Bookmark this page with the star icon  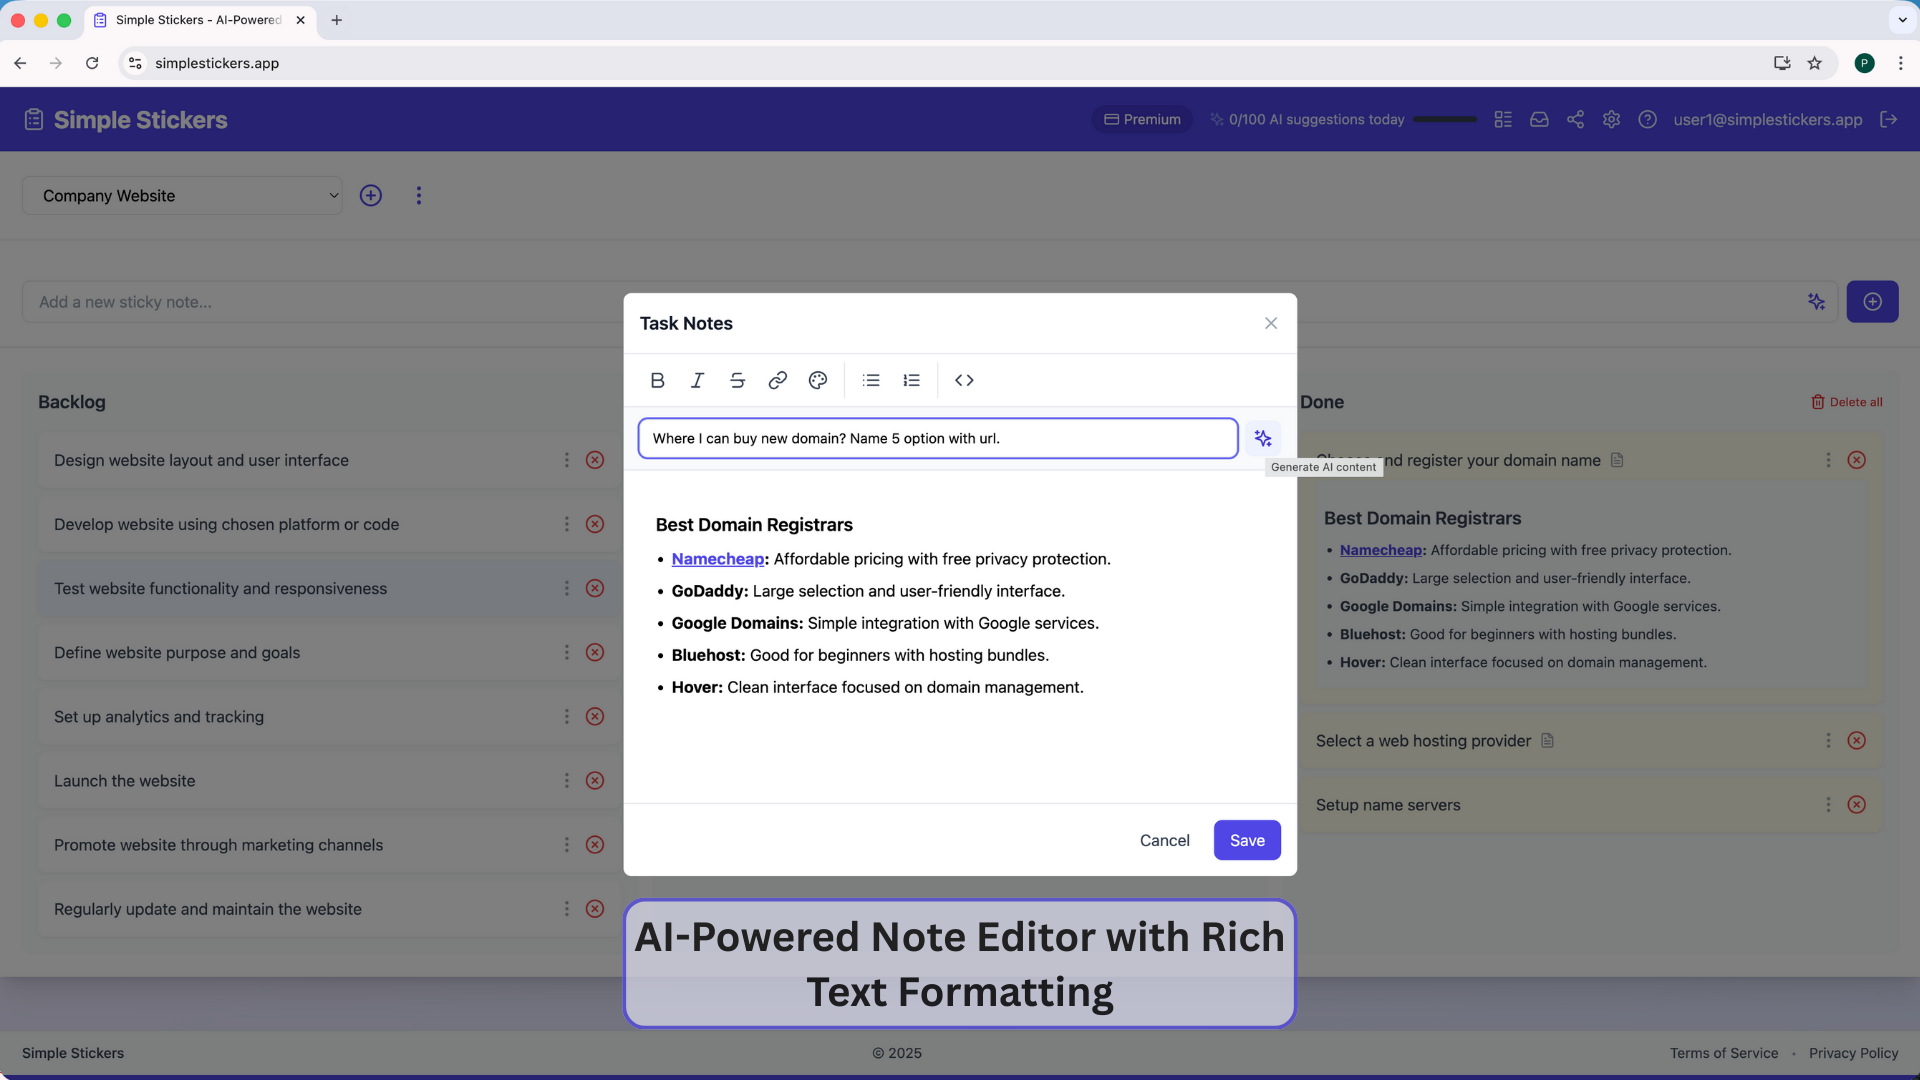tap(1814, 63)
